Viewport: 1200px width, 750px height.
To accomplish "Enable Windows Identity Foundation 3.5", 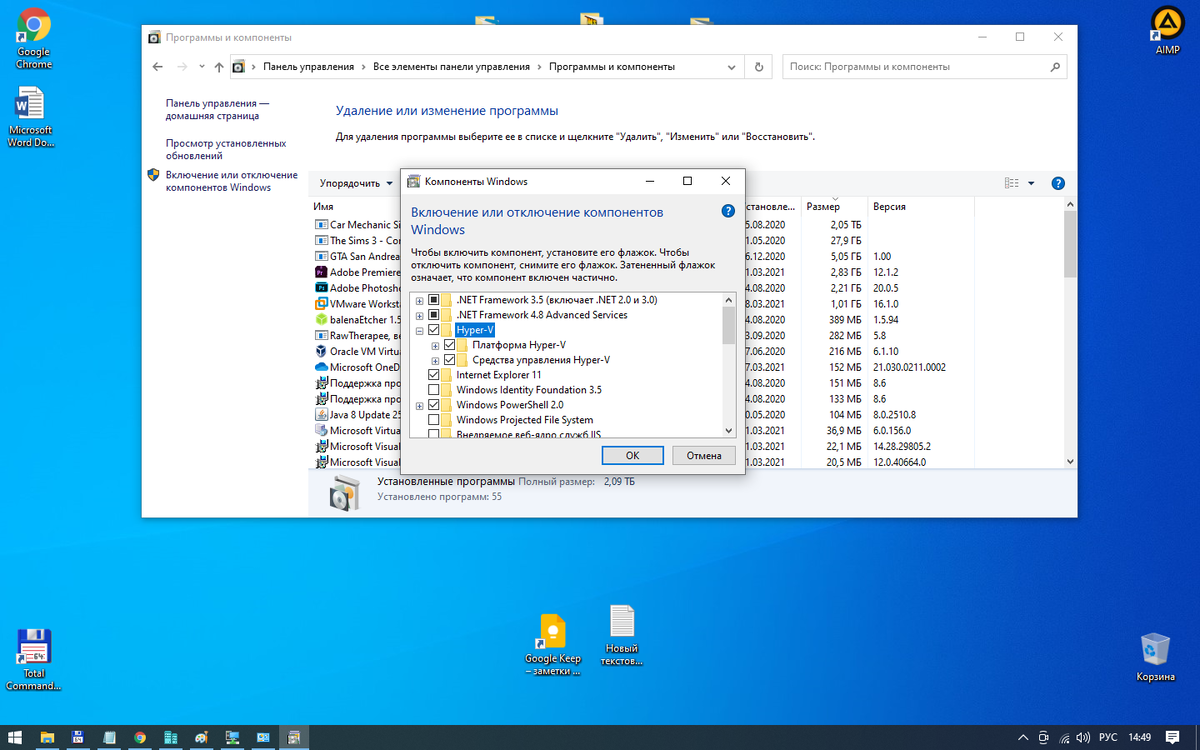I will point(432,390).
